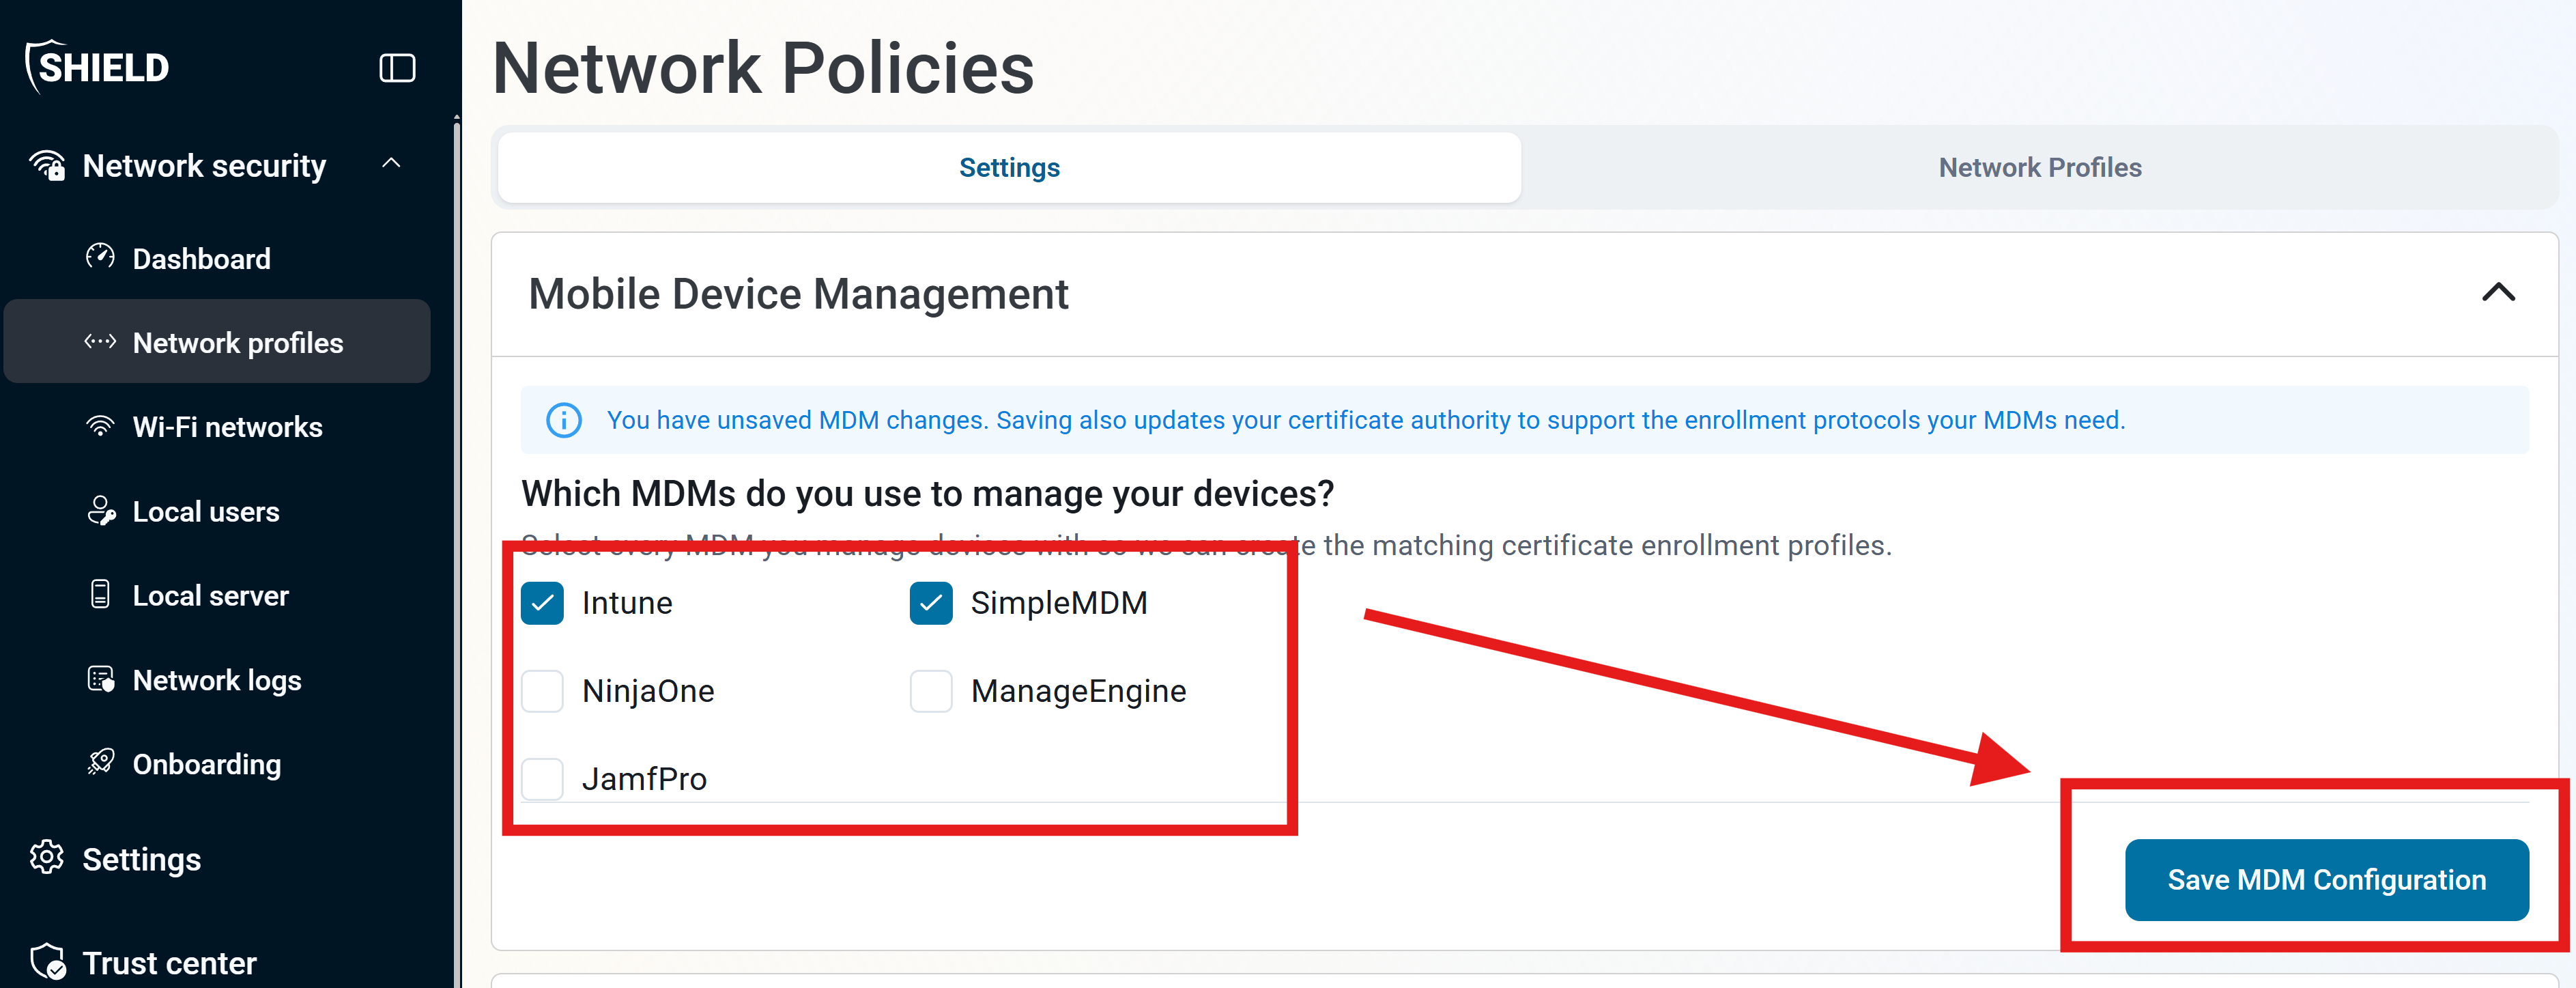The height and width of the screenshot is (988, 2576).
Task: Click the 'Which MDMs do you use' question text
Action: coord(927,493)
